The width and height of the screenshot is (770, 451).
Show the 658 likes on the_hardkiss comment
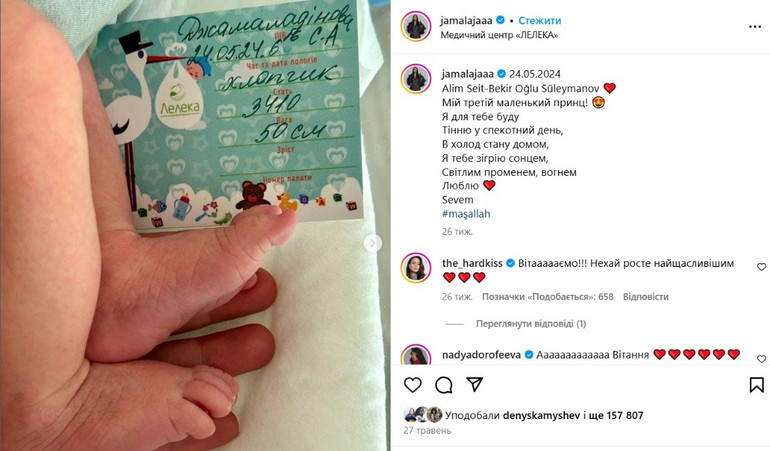point(548,297)
